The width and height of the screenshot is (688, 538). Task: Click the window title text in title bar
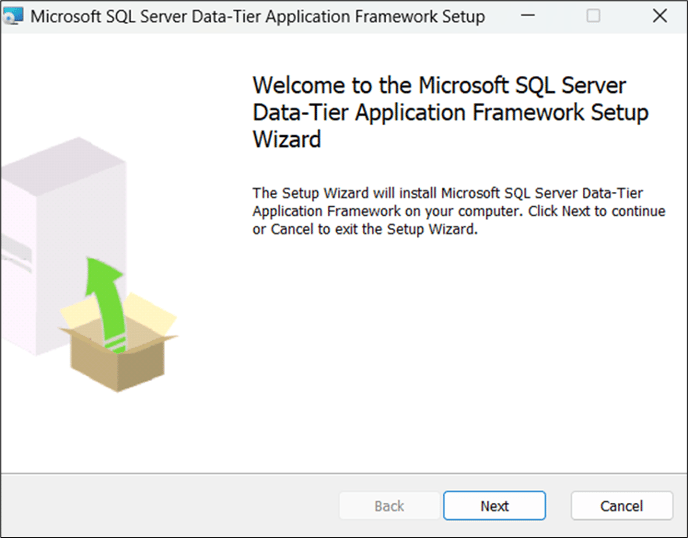coord(257,17)
